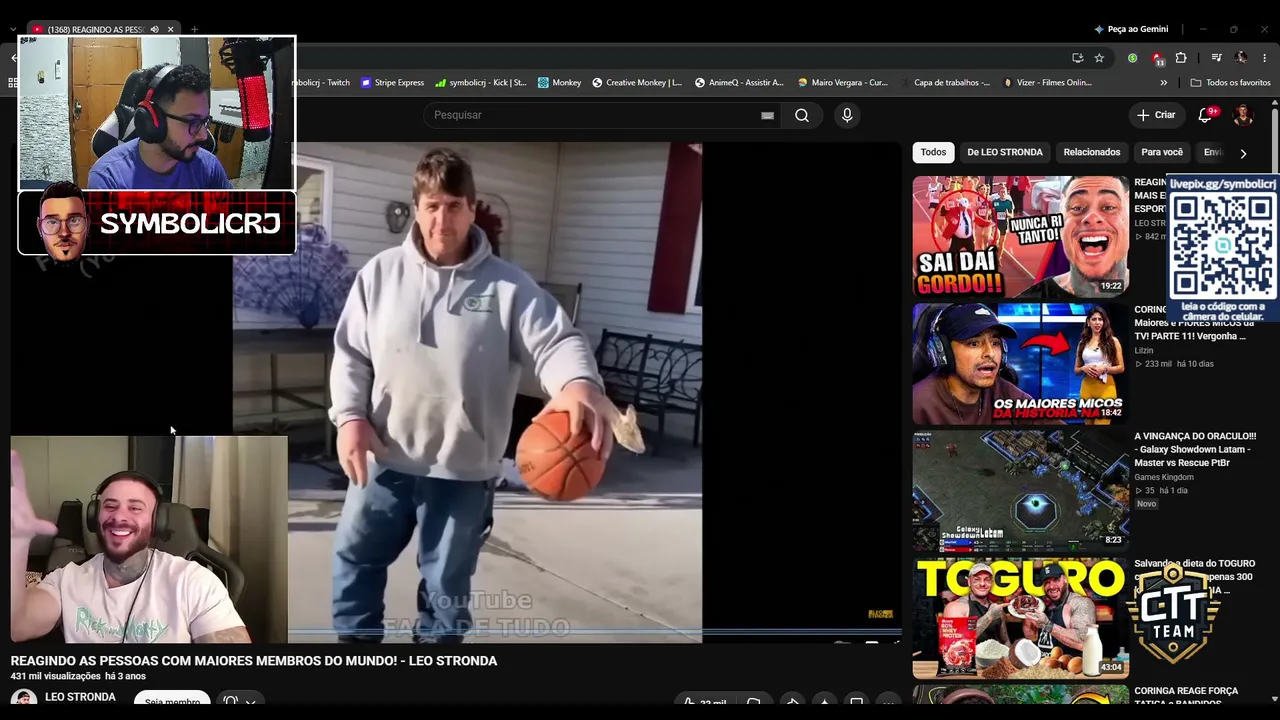Open the Todos os favoritos bookmarks folder
This screenshot has width=1280, height=720.
click(1230, 83)
